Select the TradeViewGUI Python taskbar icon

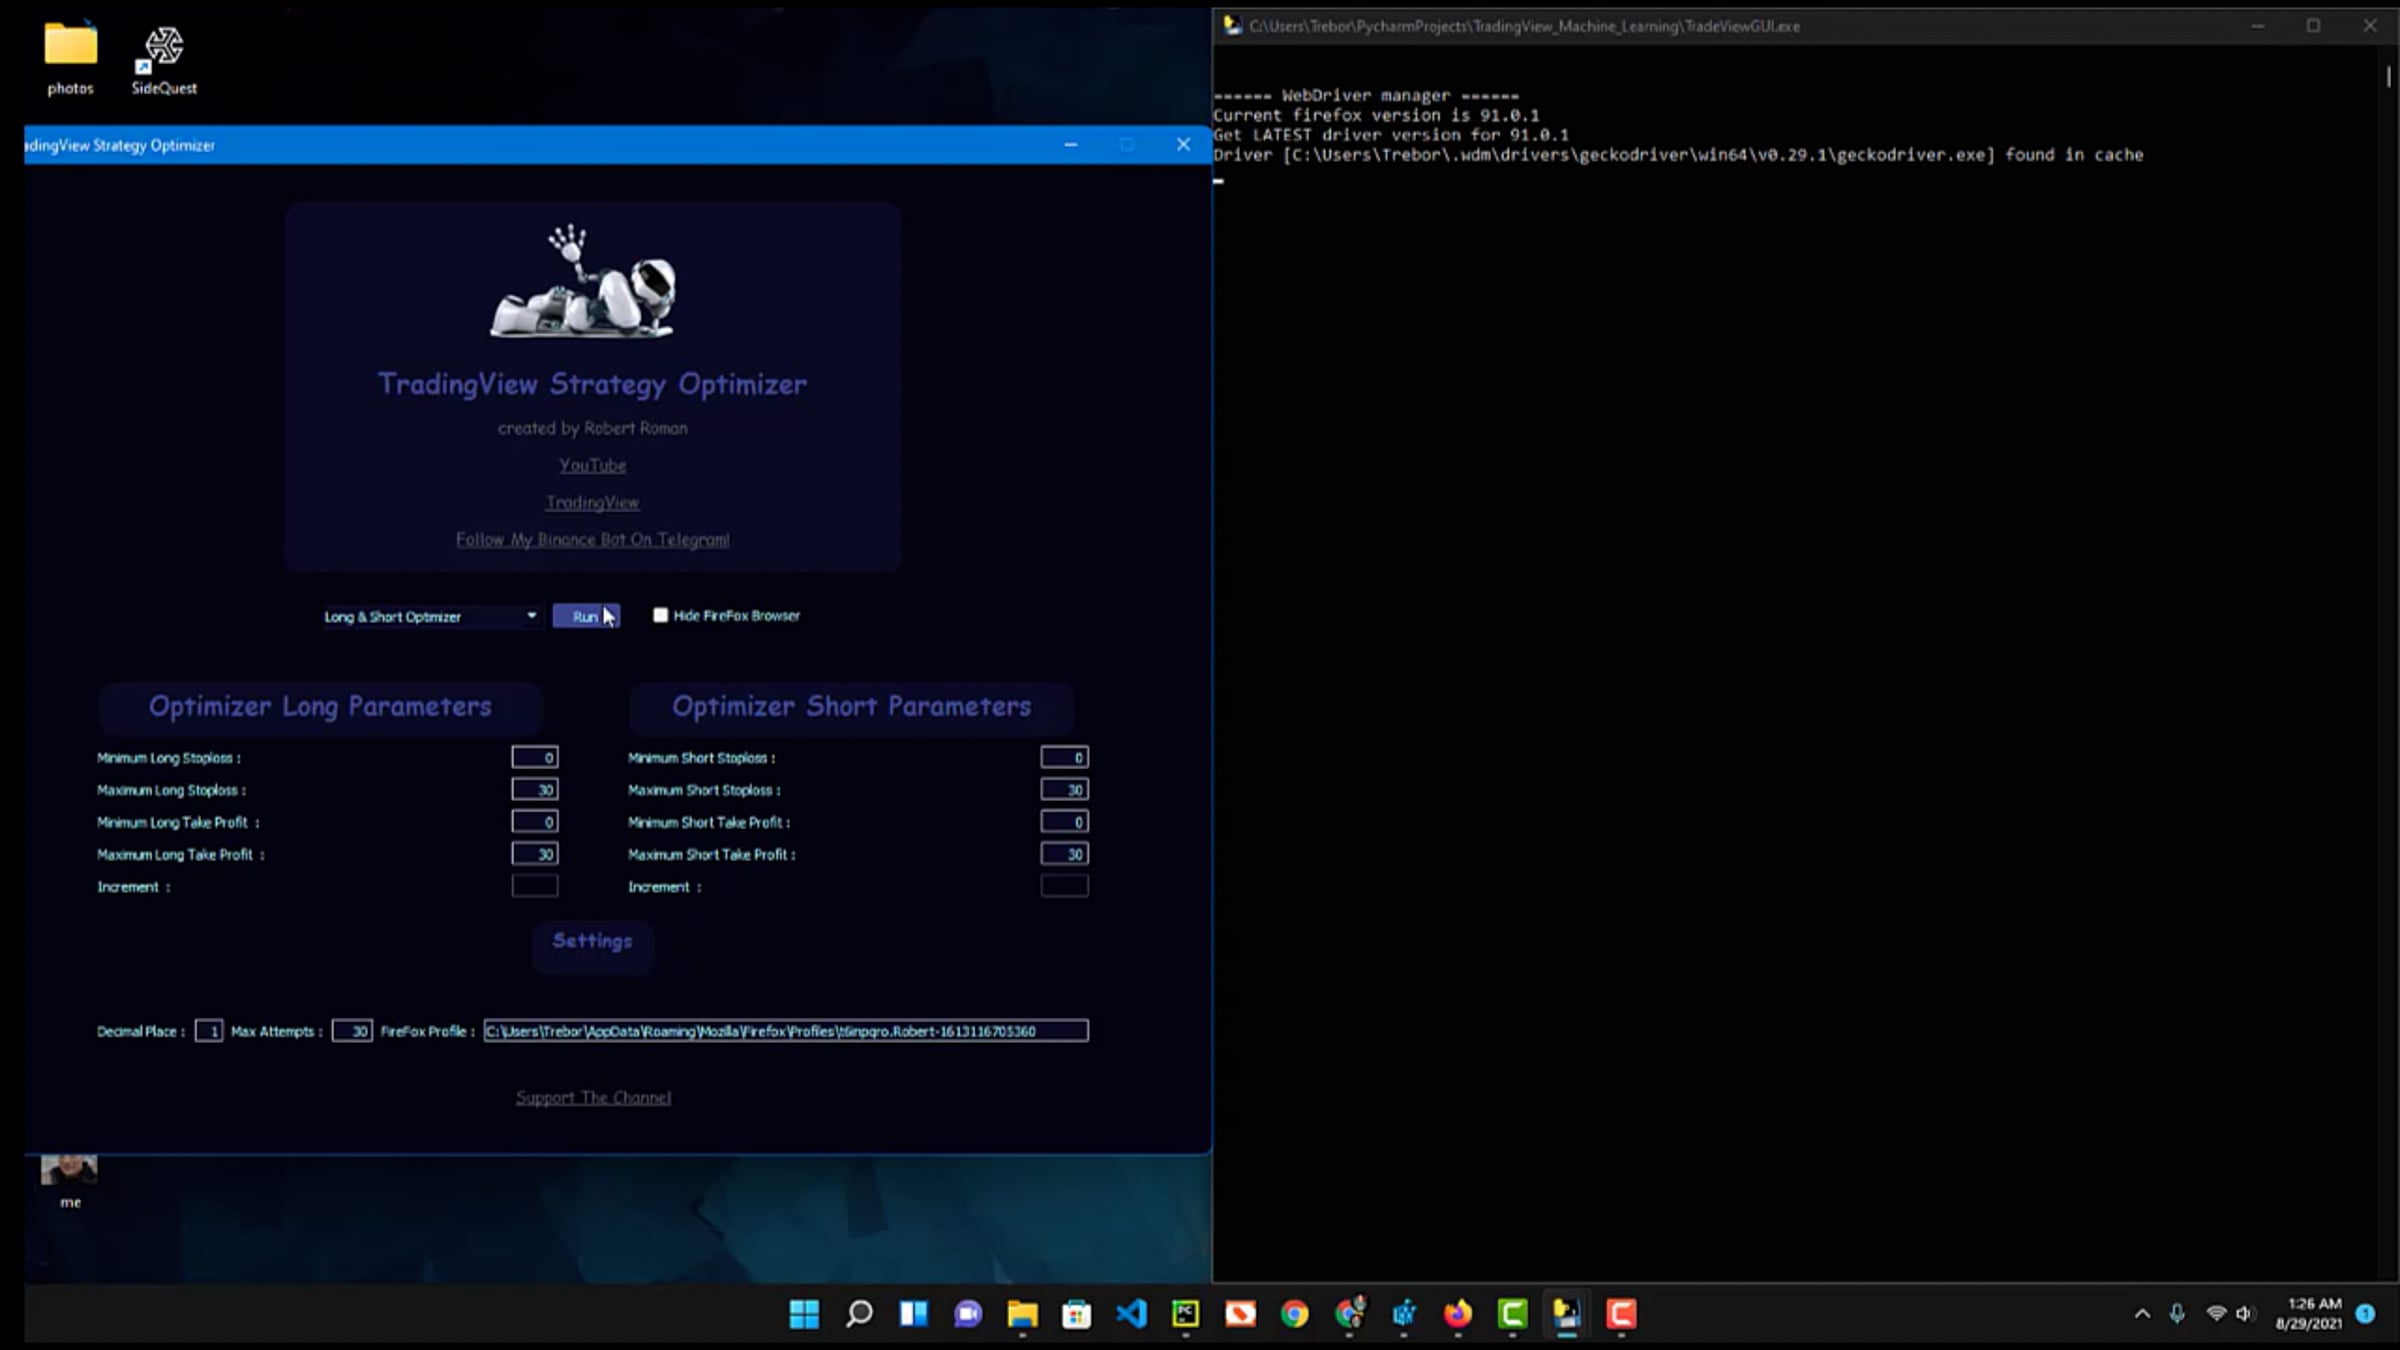[1566, 1314]
